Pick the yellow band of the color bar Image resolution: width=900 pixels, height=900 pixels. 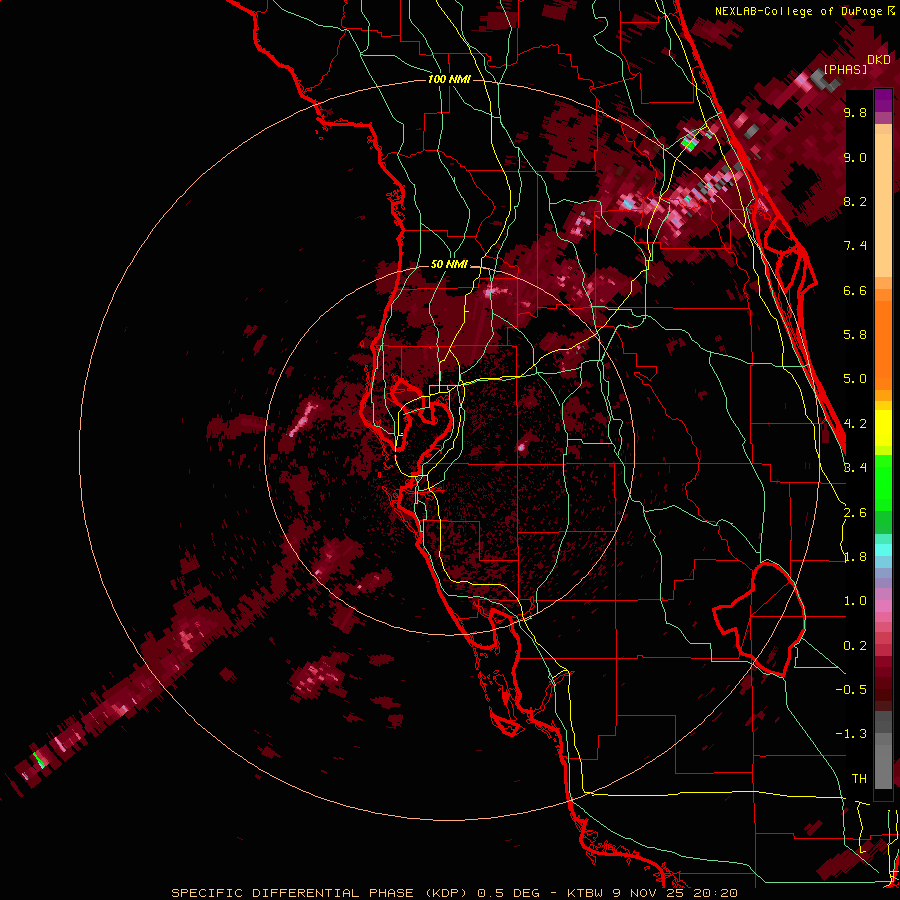883,428
